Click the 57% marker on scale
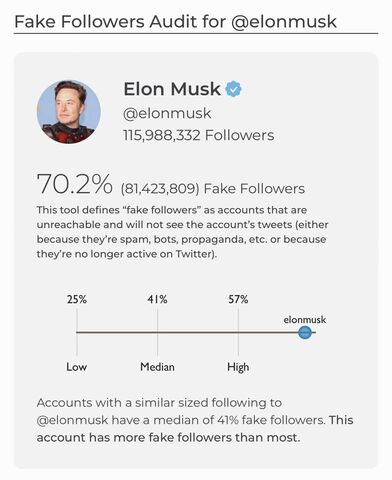This screenshot has width=392, height=480. 238,299
